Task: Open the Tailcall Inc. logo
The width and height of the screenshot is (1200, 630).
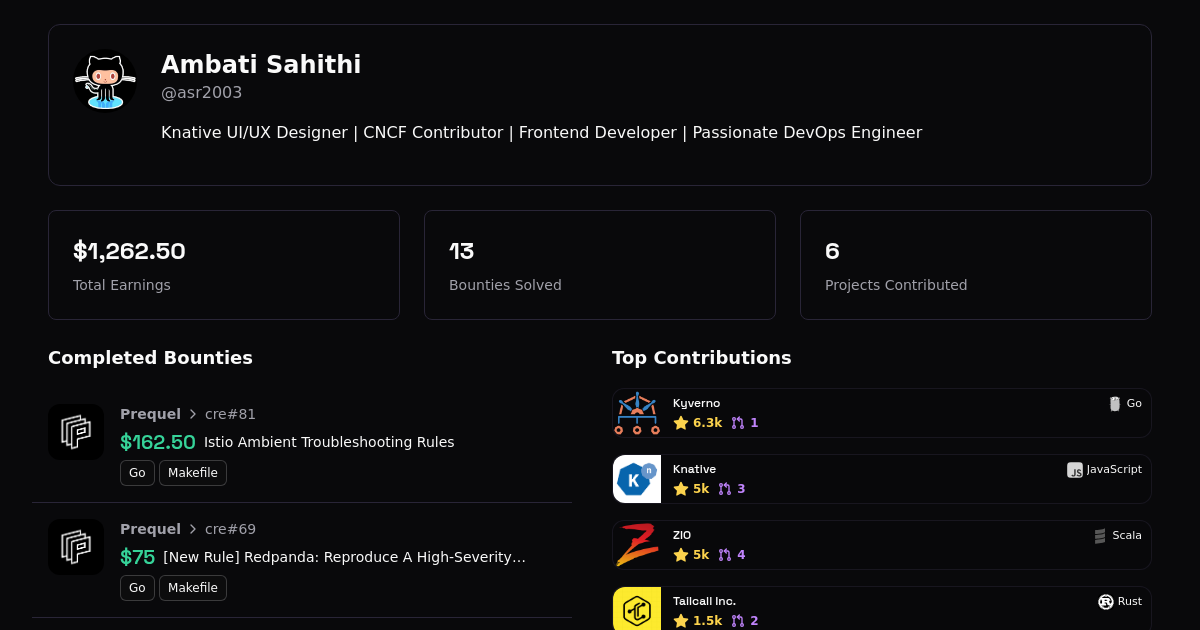Action: tap(637, 609)
